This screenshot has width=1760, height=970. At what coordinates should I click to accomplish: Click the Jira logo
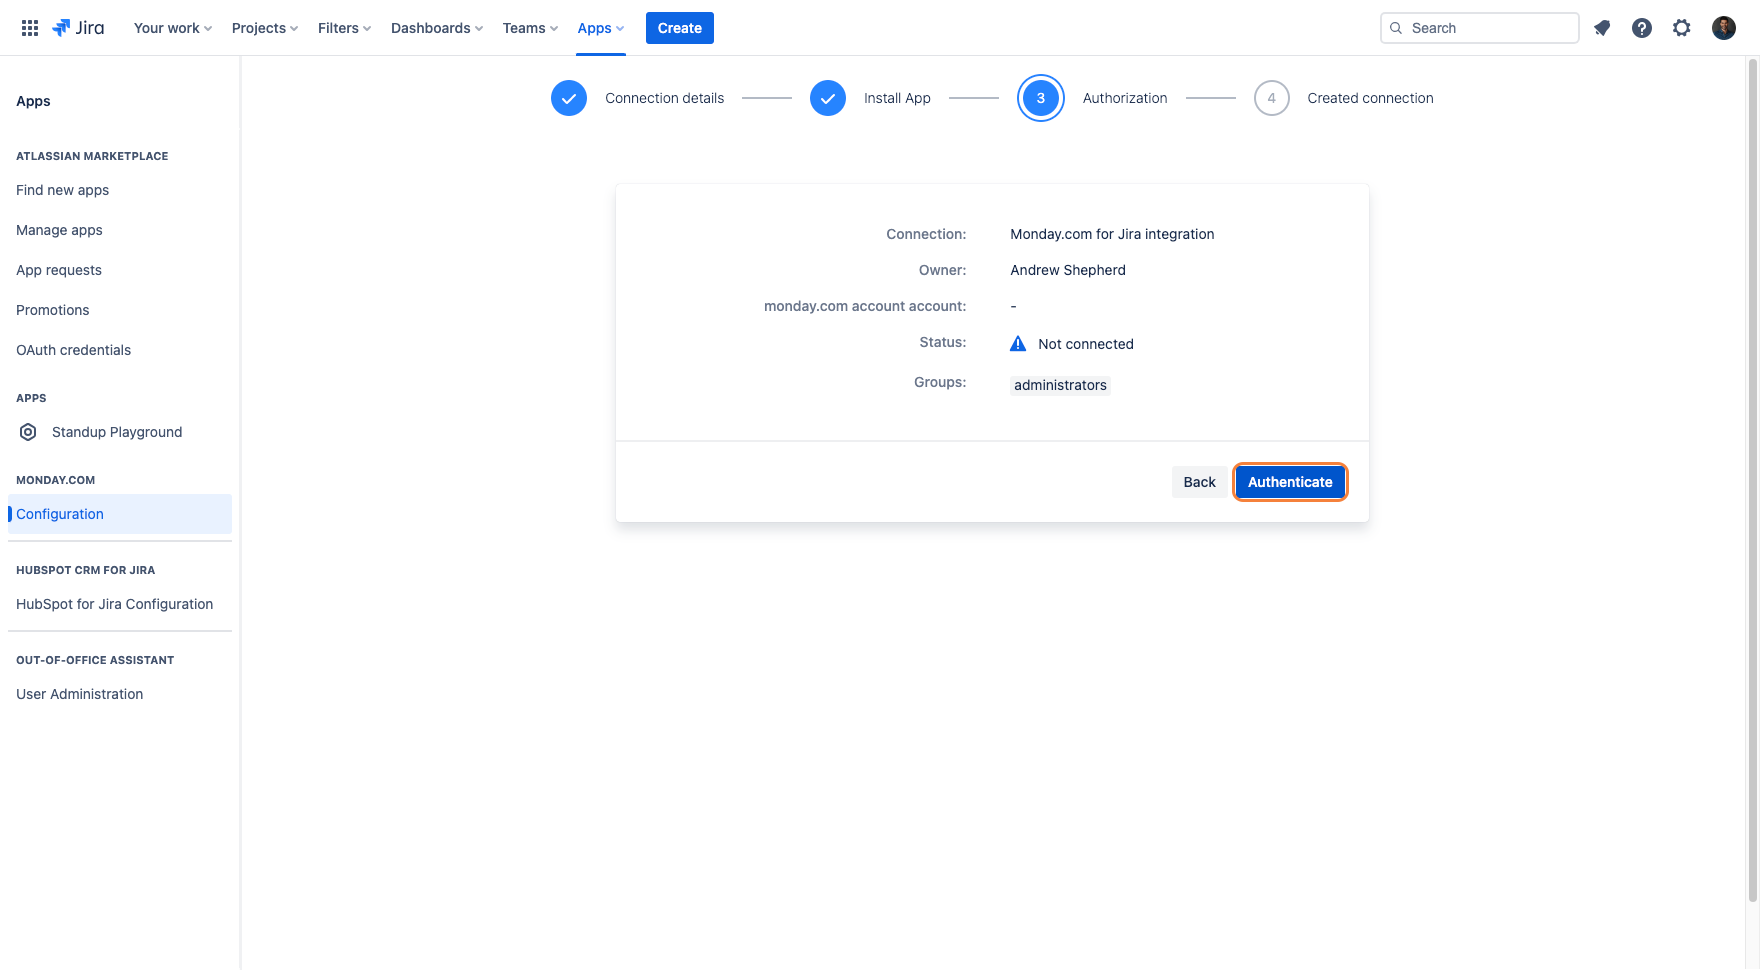78,28
